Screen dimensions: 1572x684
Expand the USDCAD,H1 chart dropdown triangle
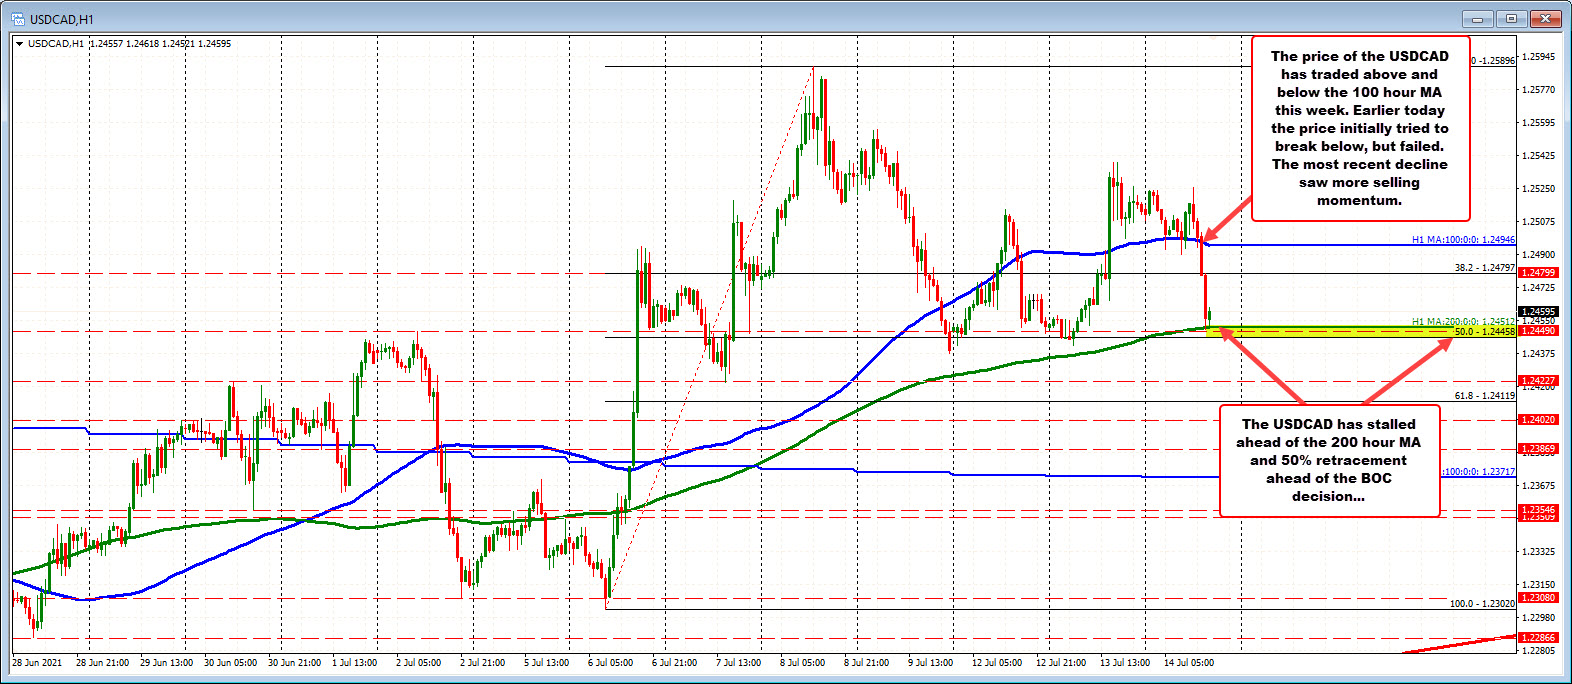20,43
